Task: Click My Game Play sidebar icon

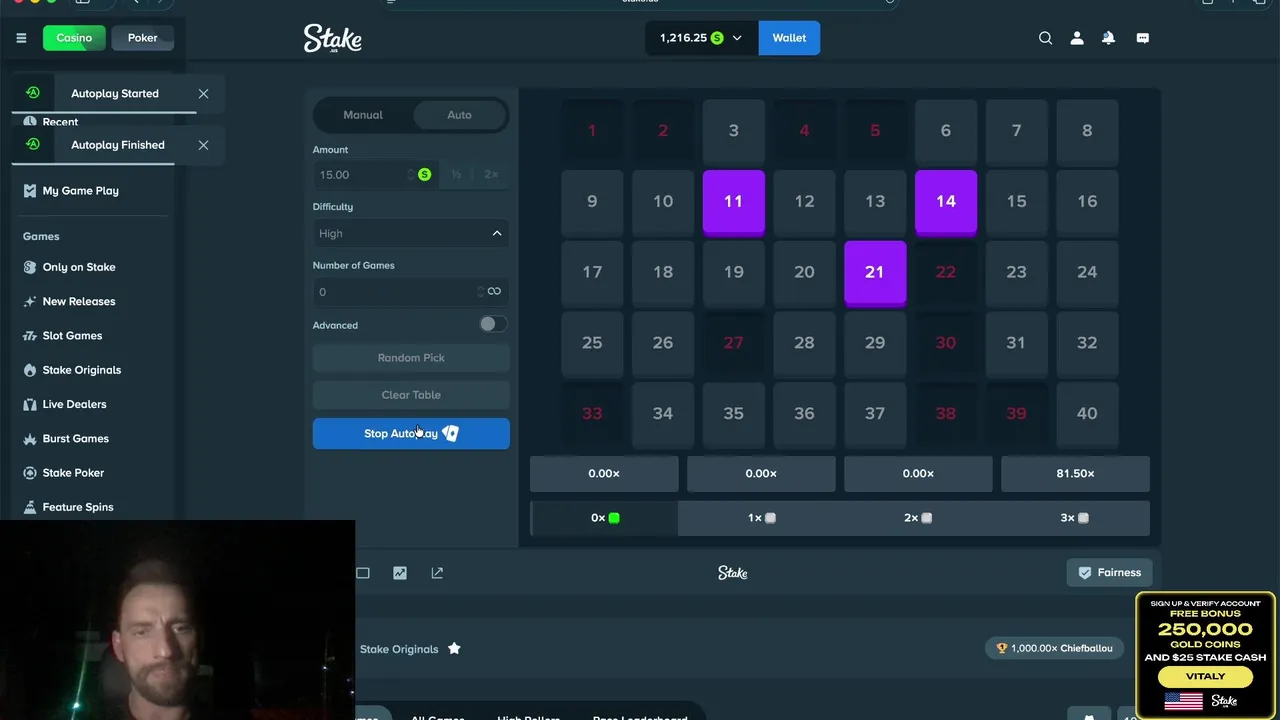Action: (30, 190)
